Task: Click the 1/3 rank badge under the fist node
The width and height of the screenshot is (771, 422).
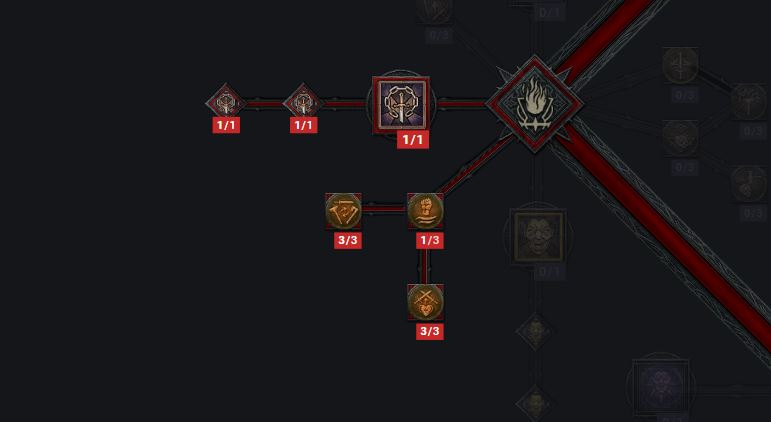Action: point(430,241)
